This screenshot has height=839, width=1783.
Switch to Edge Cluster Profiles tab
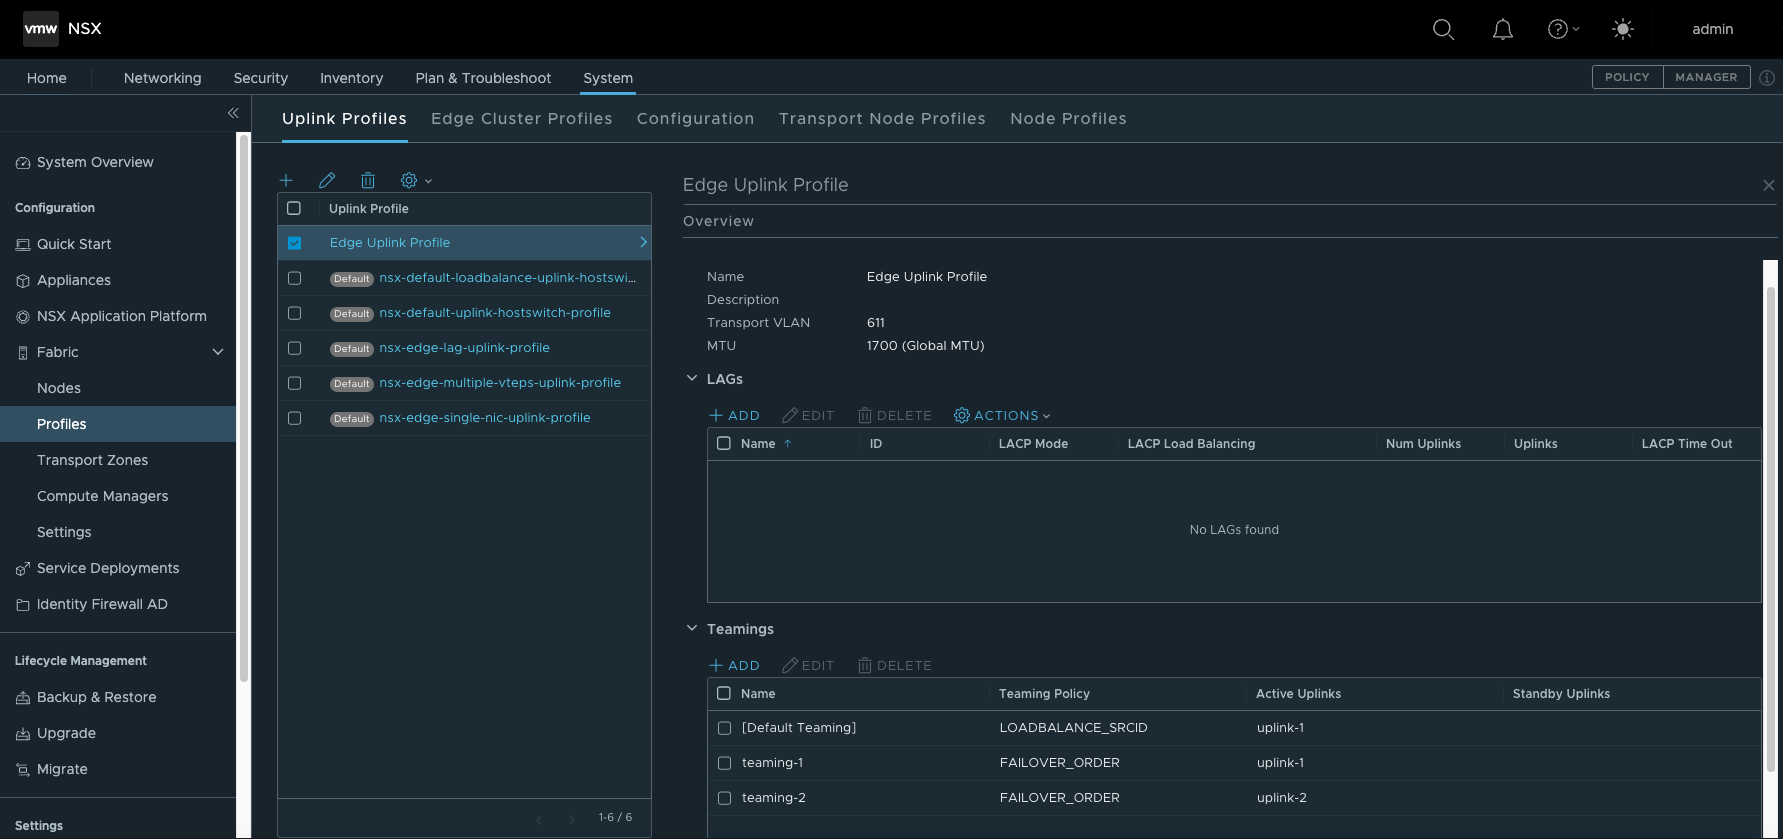522,118
